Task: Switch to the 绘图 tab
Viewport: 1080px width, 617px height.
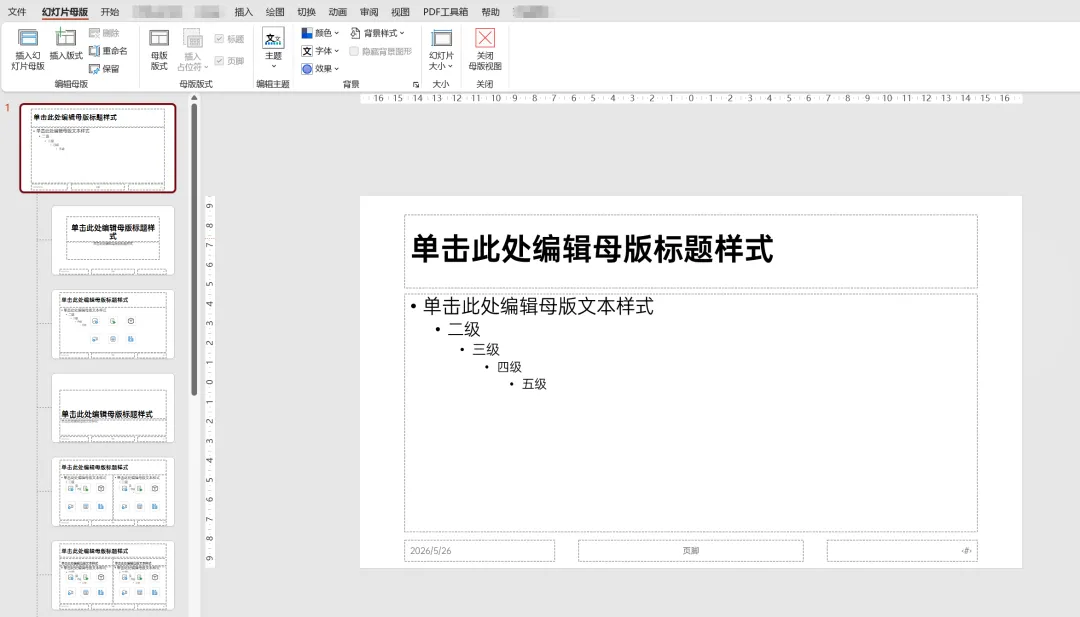Action: click(275, 12)
